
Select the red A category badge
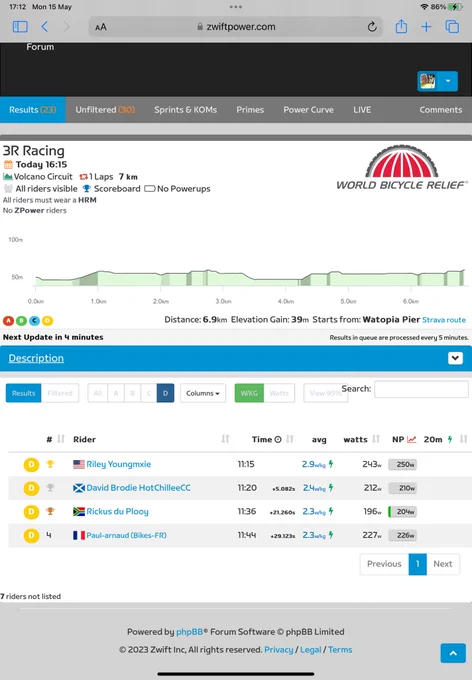coord(8,321)
